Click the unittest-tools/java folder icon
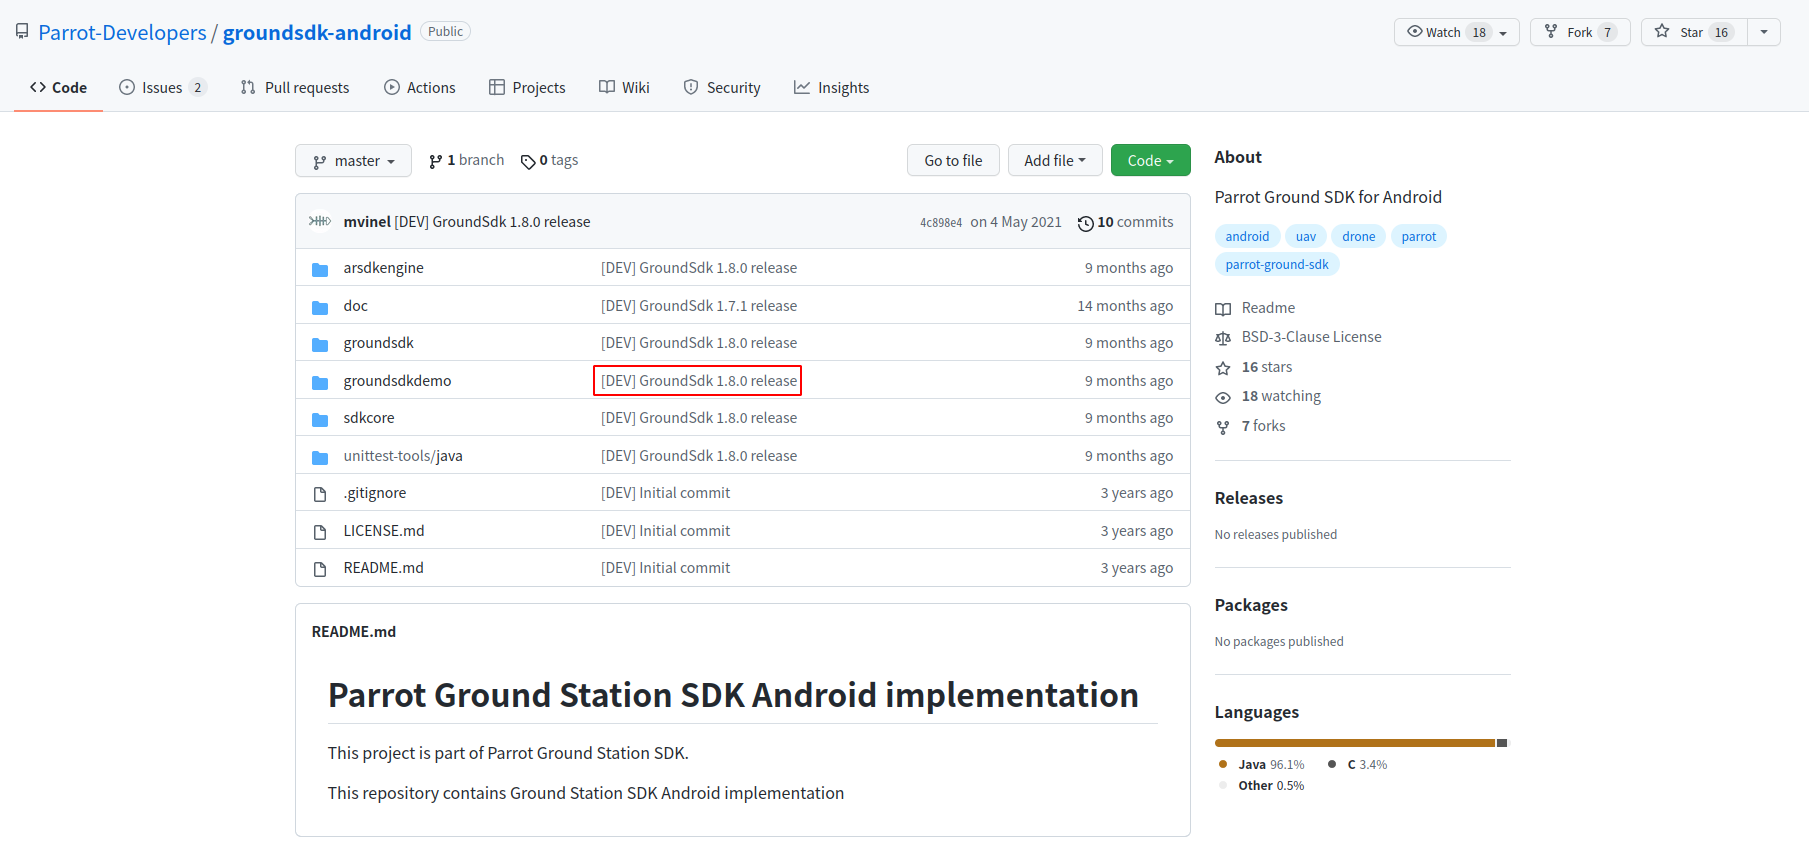 pos(320,457)
